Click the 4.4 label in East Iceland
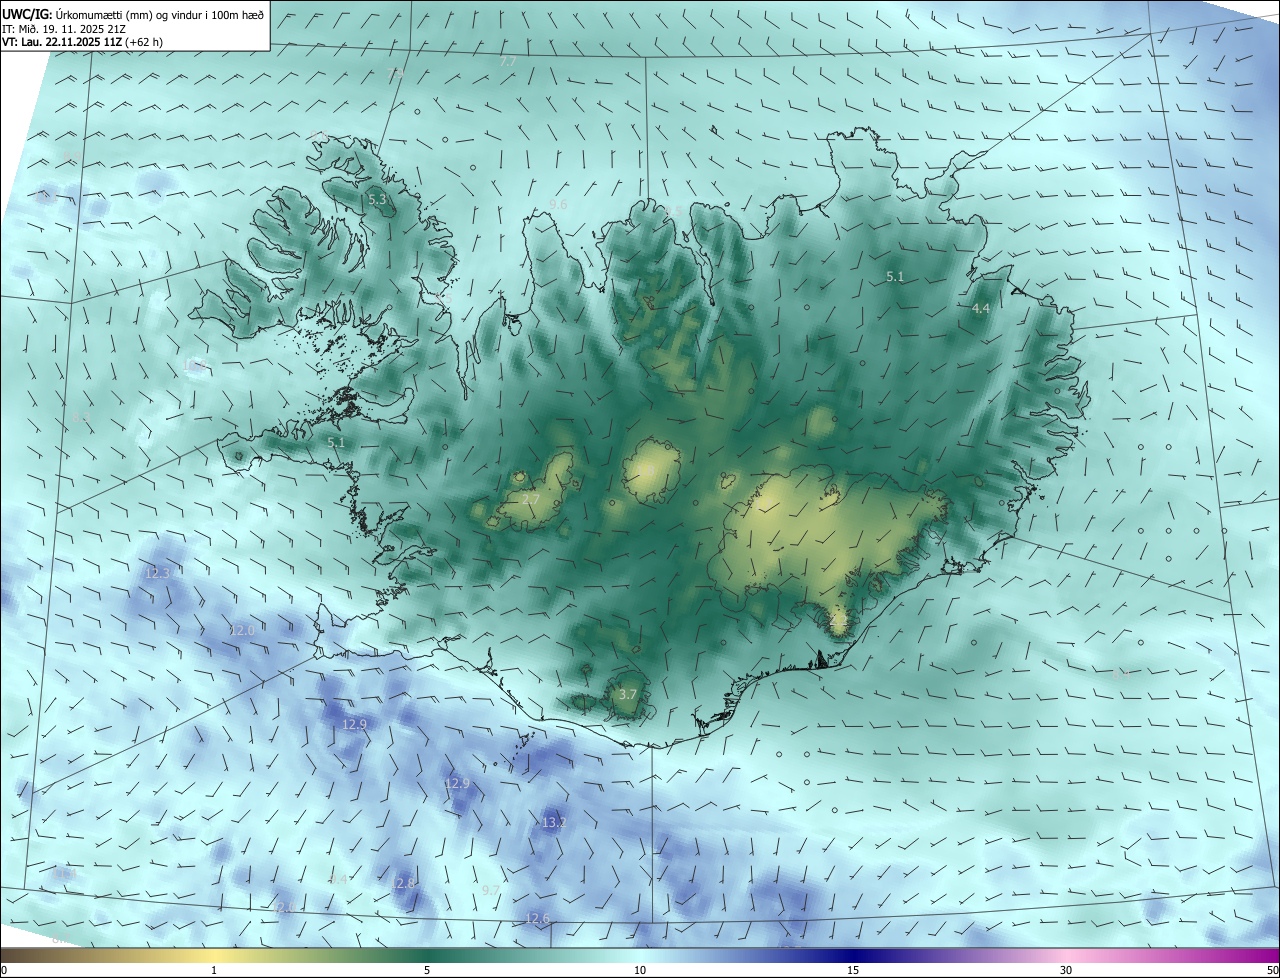This screenshot has height=978, width=1280. click(x=981, y=309)
